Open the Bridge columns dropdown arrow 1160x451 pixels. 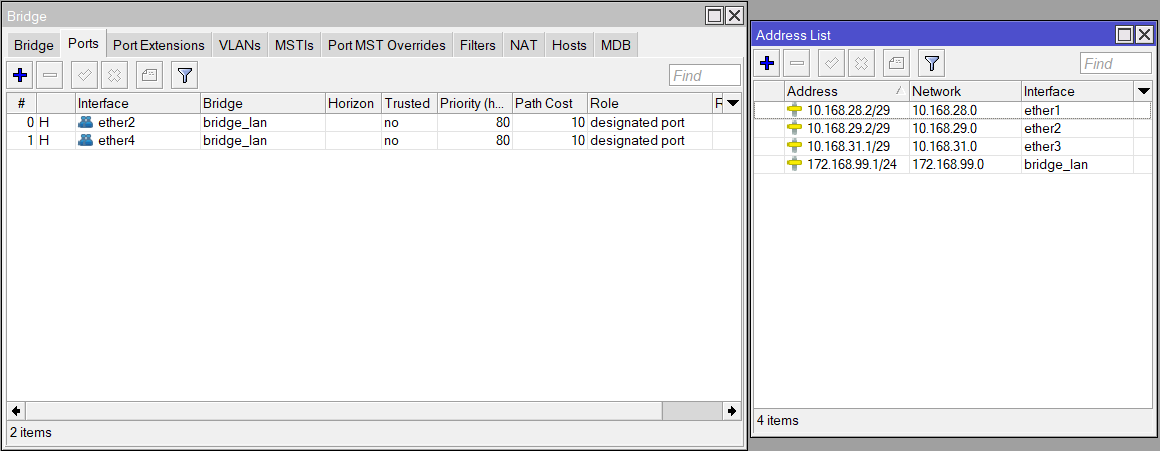pos(732,103)
